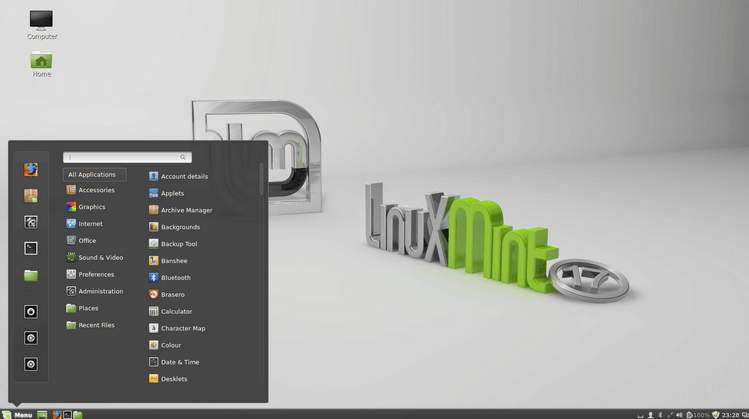This screenshot has height=419, width=749.
Task: Open the Home folder desktop icon
Action: 42,64
